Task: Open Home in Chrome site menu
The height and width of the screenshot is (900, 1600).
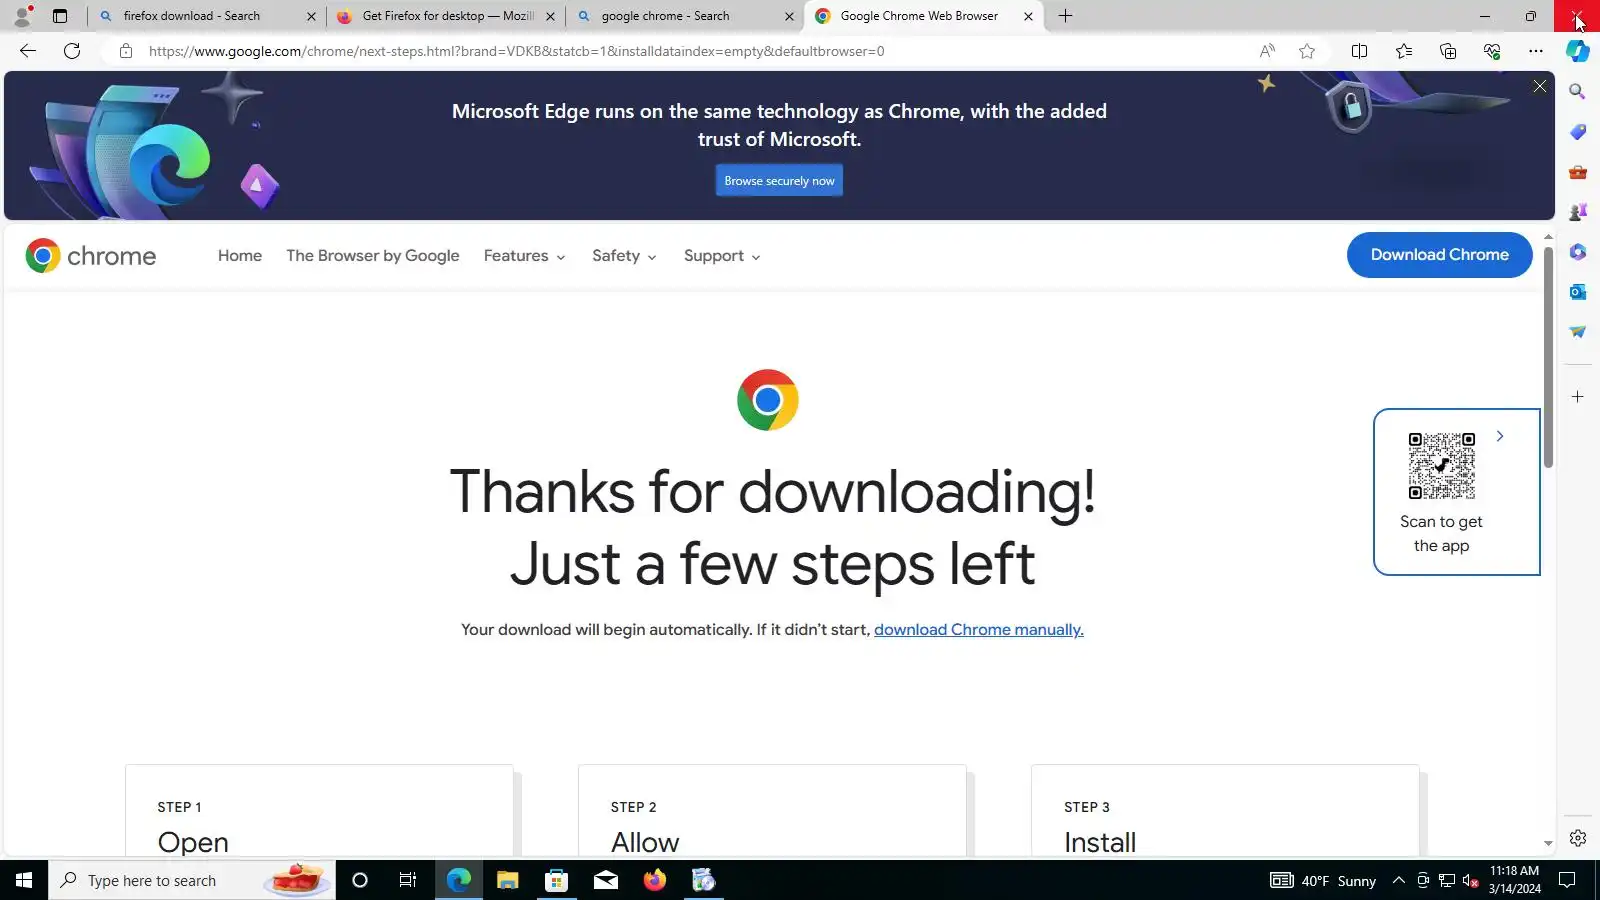Action: coord(240,256)
